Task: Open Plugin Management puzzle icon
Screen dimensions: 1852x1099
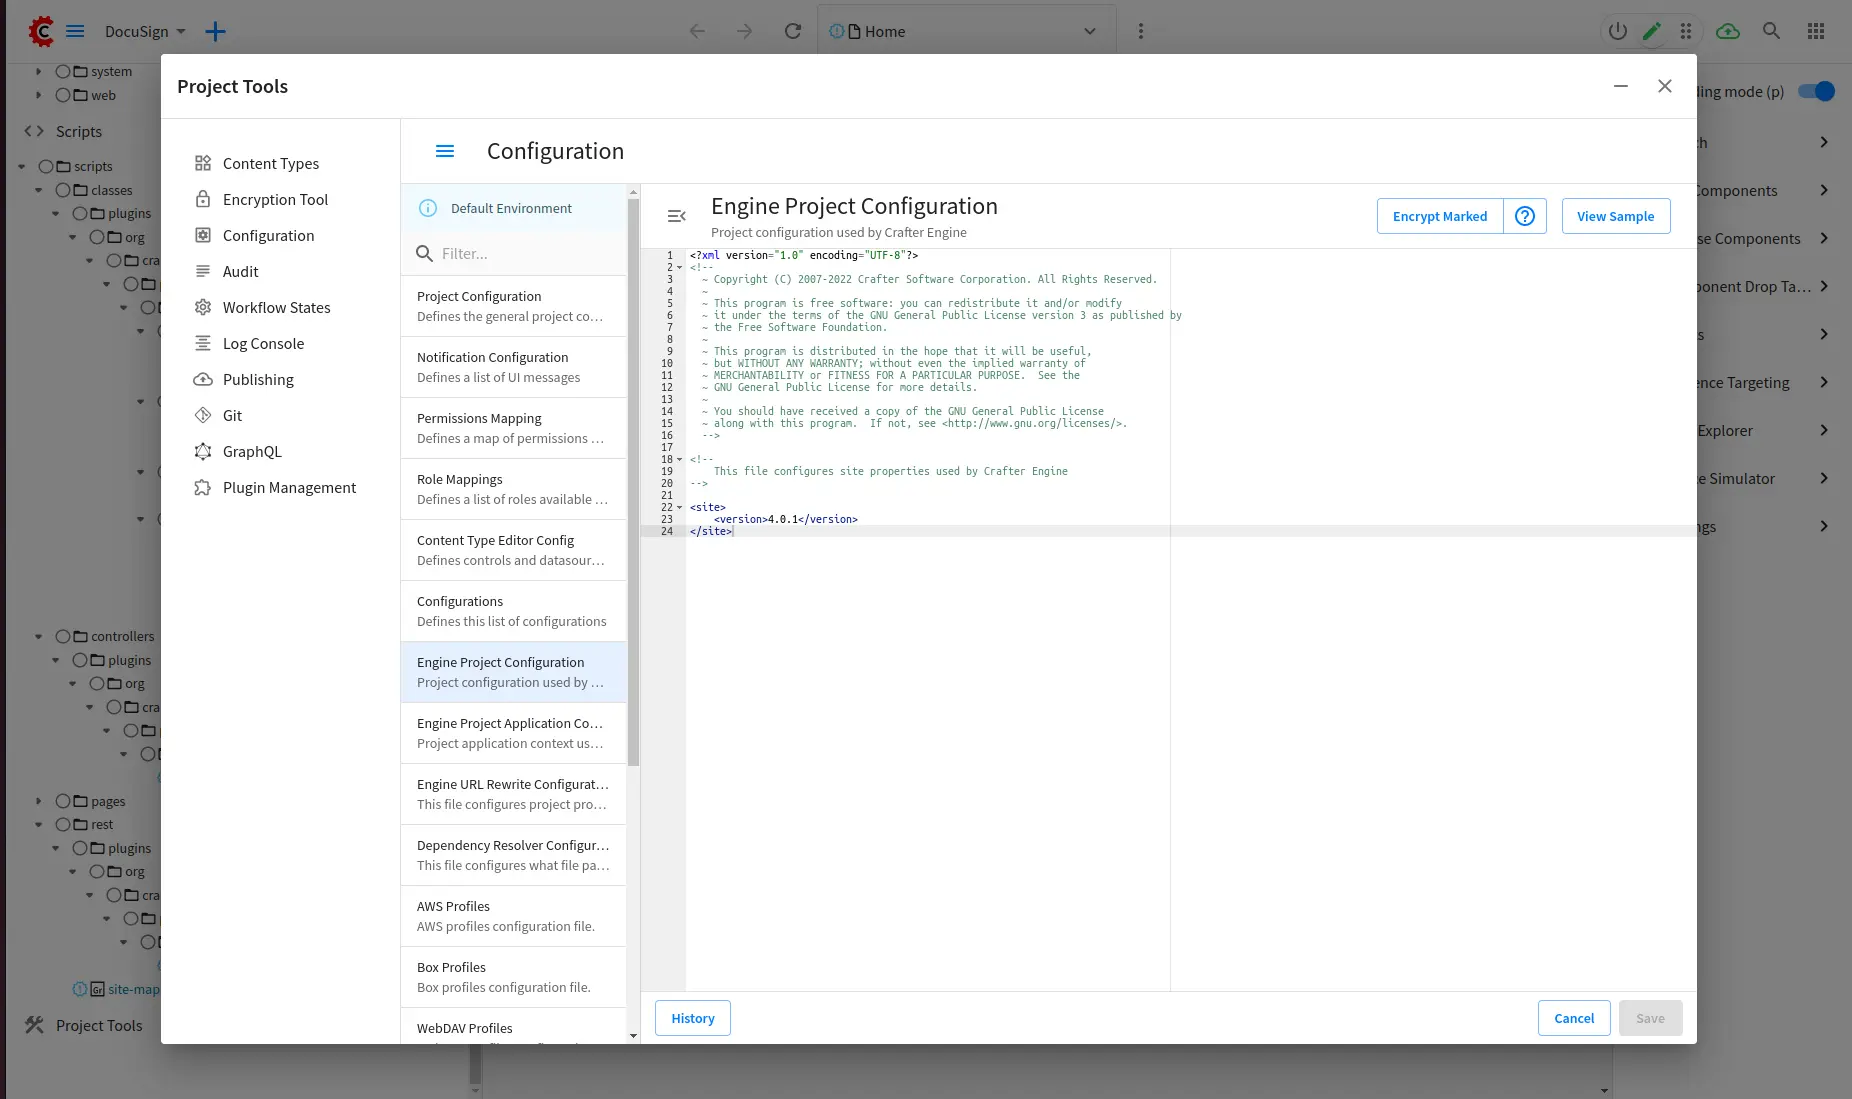Action: (203, 488)
